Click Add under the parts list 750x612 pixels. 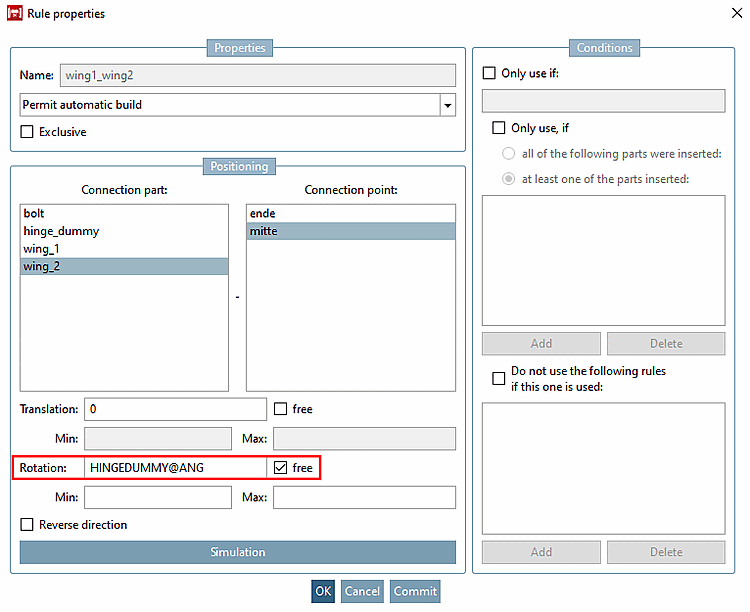pyautogui.click(x=541, y=344)
